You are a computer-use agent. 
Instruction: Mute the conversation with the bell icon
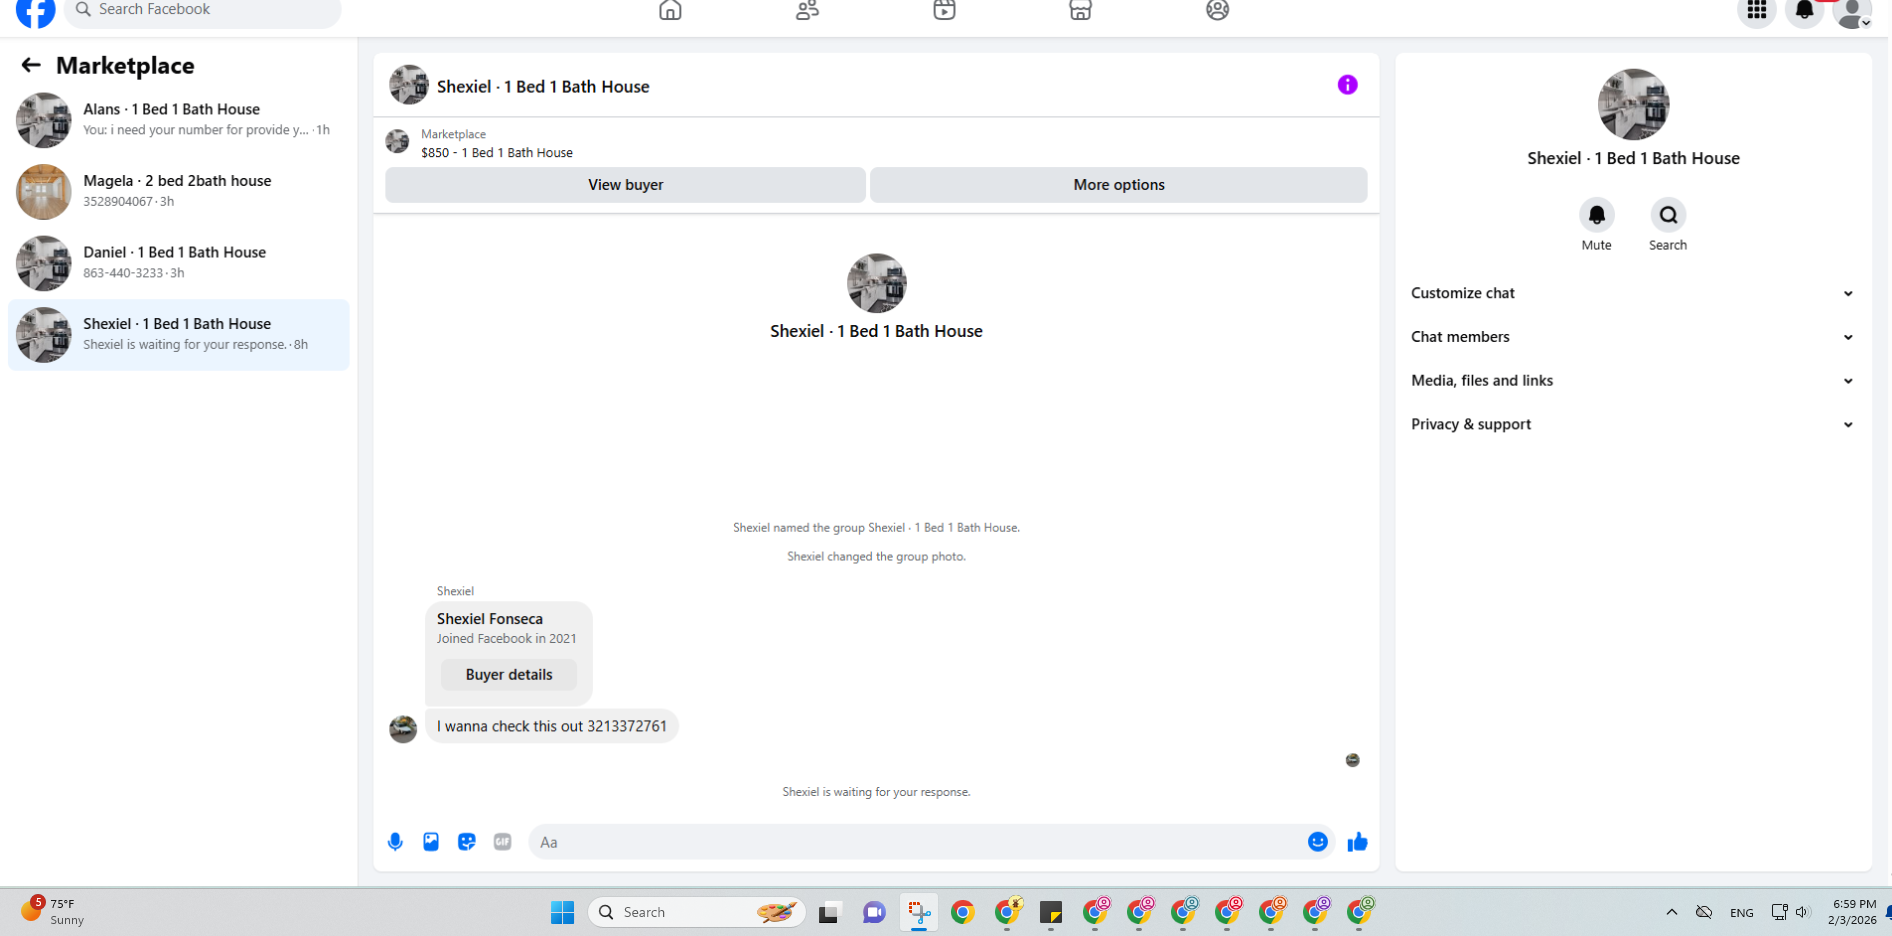[1596, 215]
